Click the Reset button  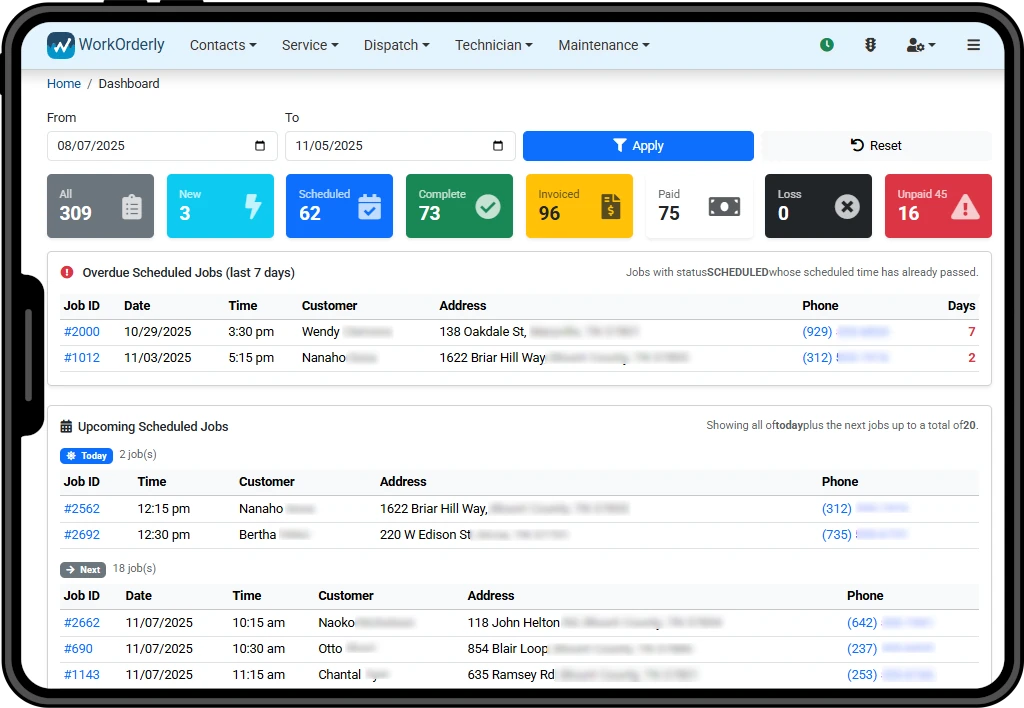pyautogui.click(x=876, y=146)
